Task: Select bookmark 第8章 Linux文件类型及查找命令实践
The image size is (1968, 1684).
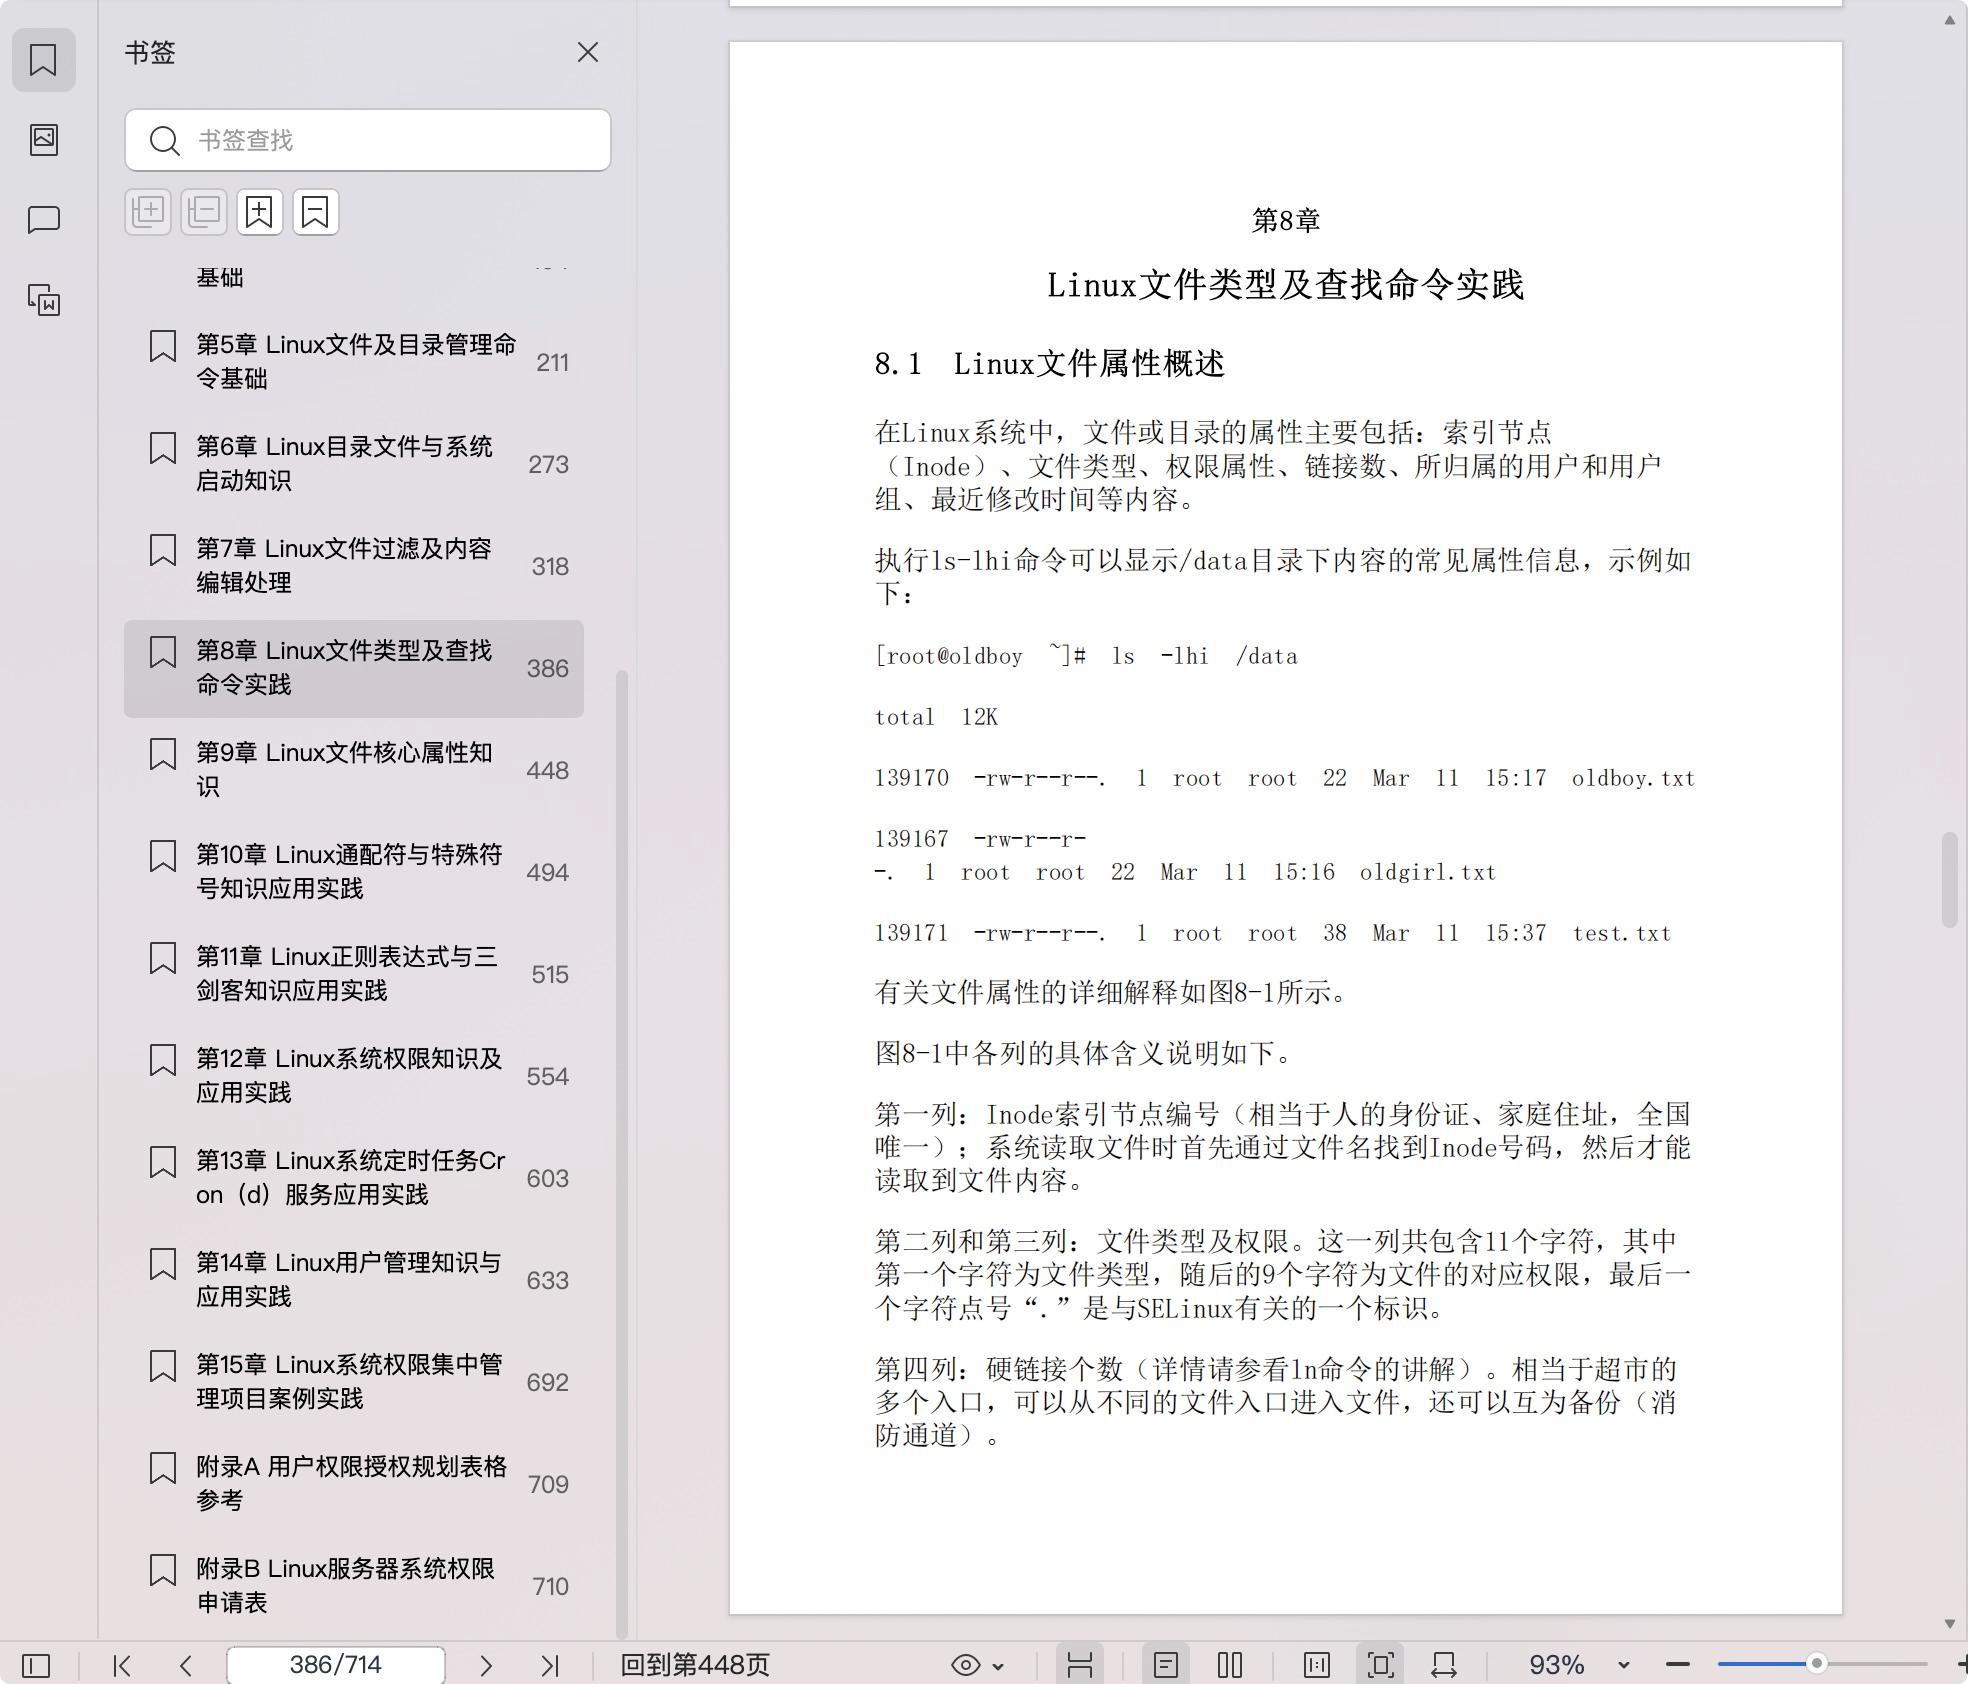Action: pos(354,668)
